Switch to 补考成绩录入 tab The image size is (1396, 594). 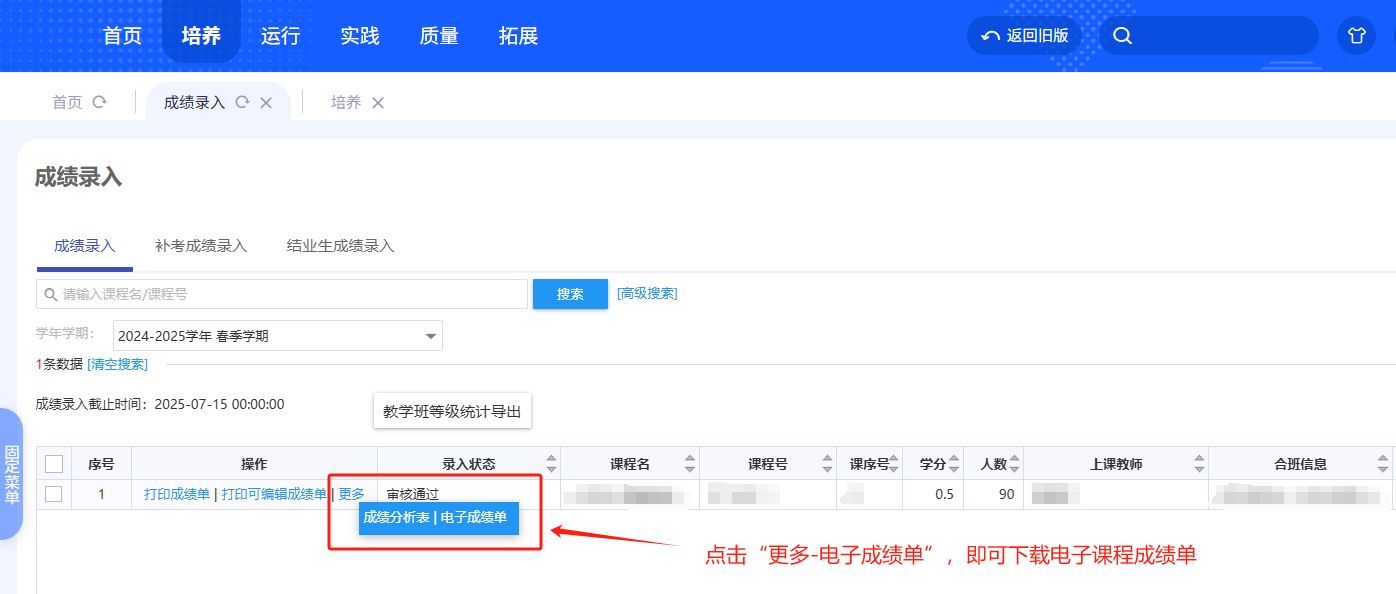(x=201, y=246)
